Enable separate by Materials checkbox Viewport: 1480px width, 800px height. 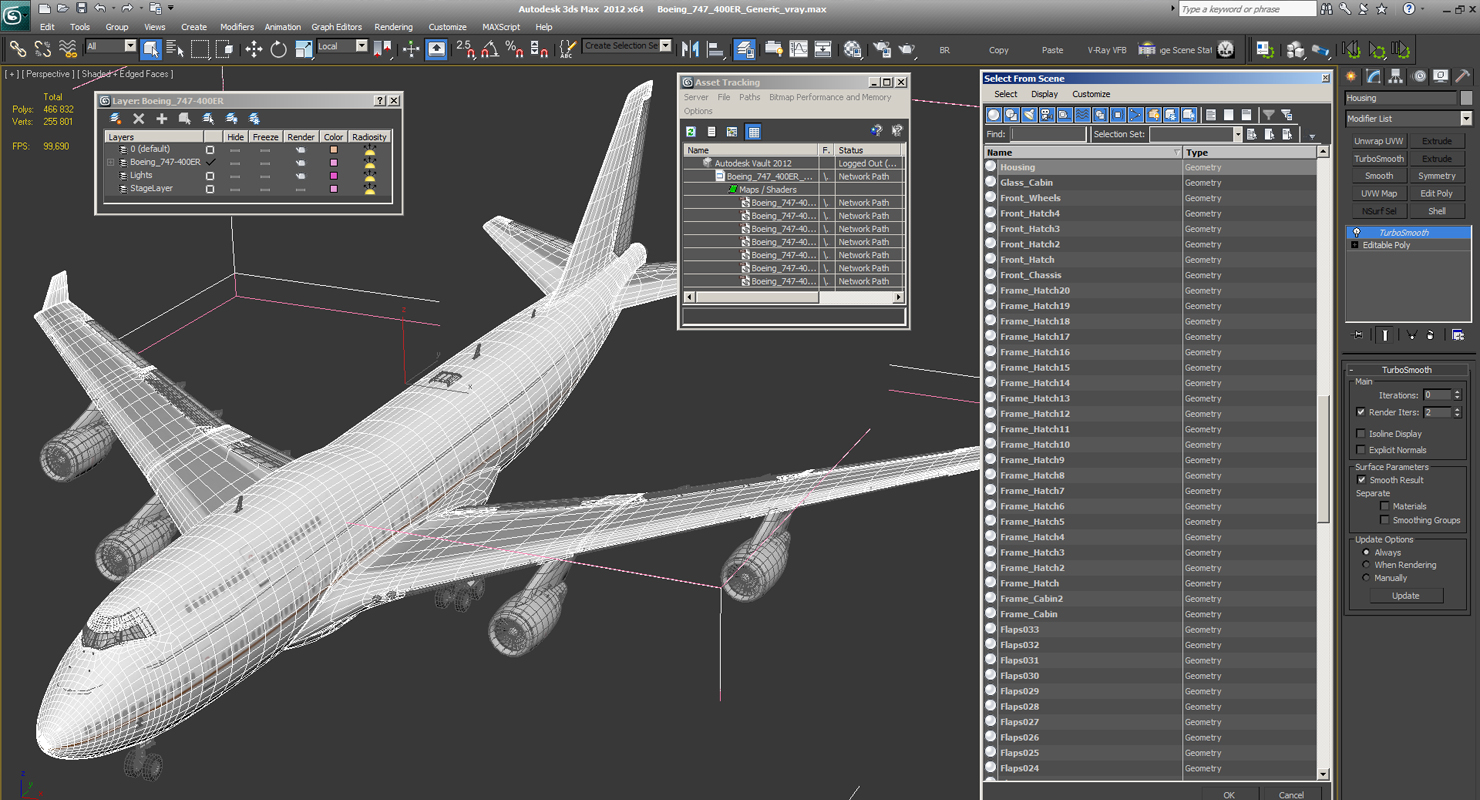(1385, 506)
